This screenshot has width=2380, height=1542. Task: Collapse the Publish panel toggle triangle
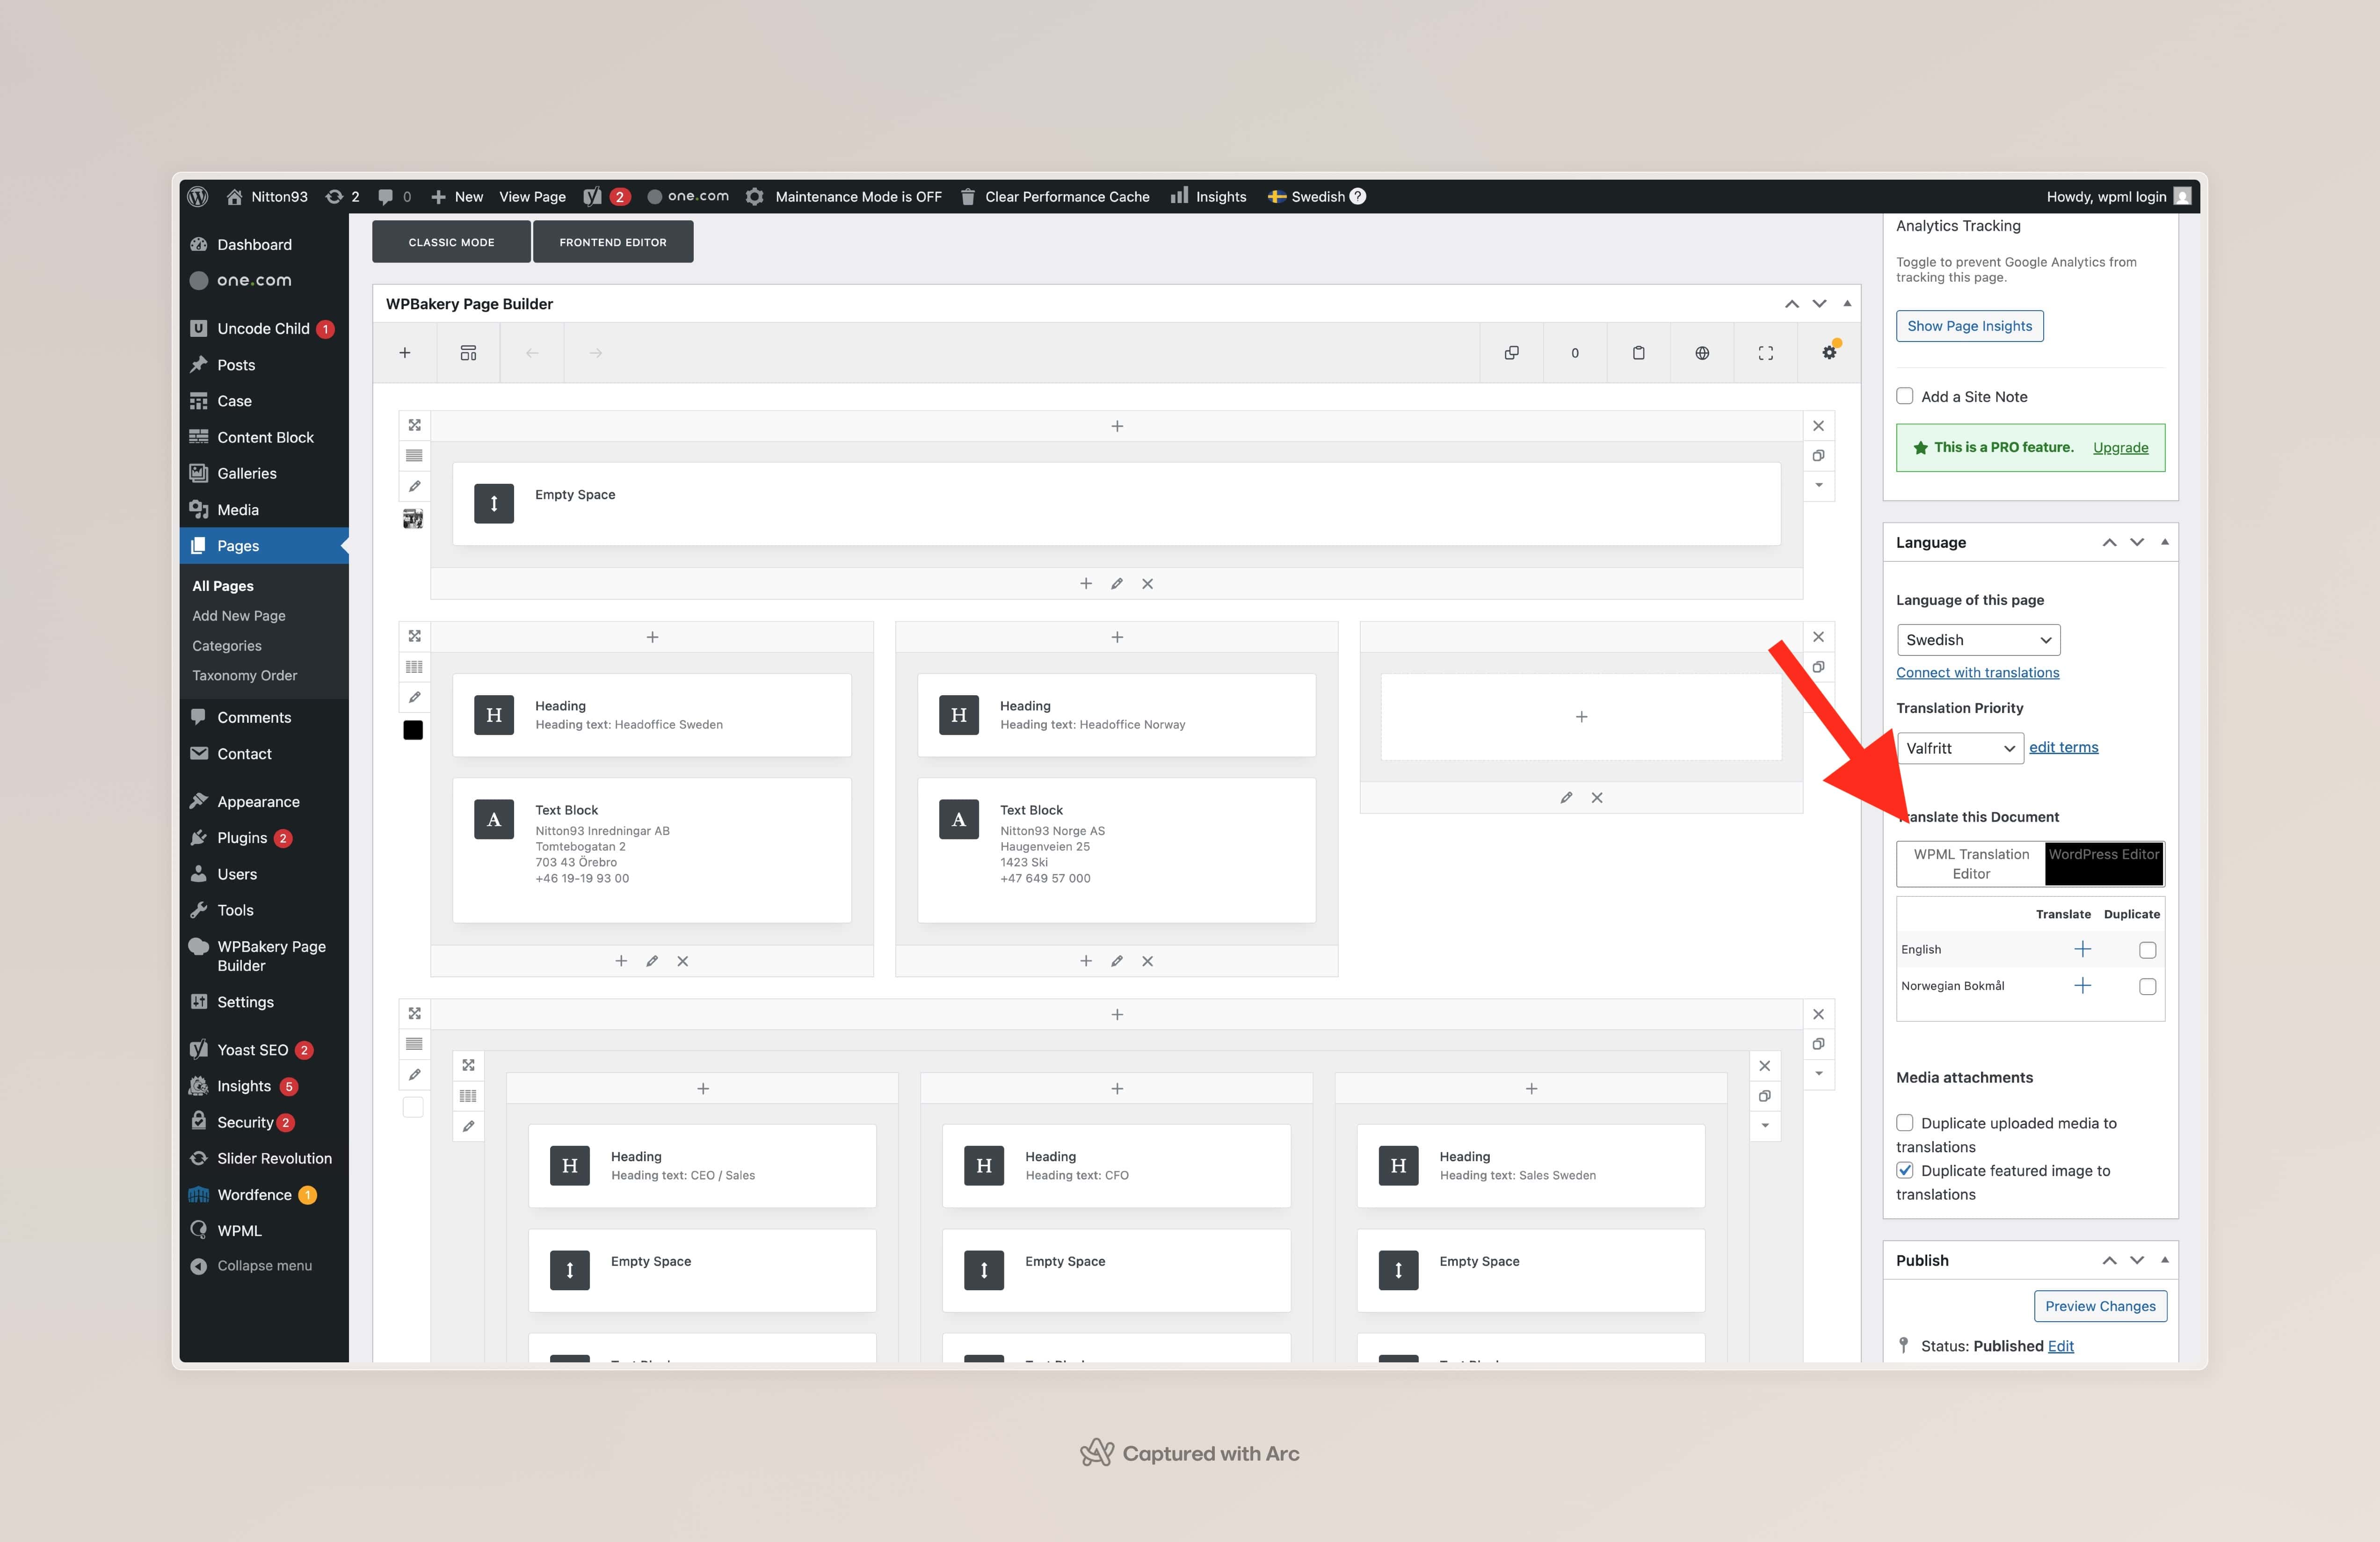click(2165, 1260)
